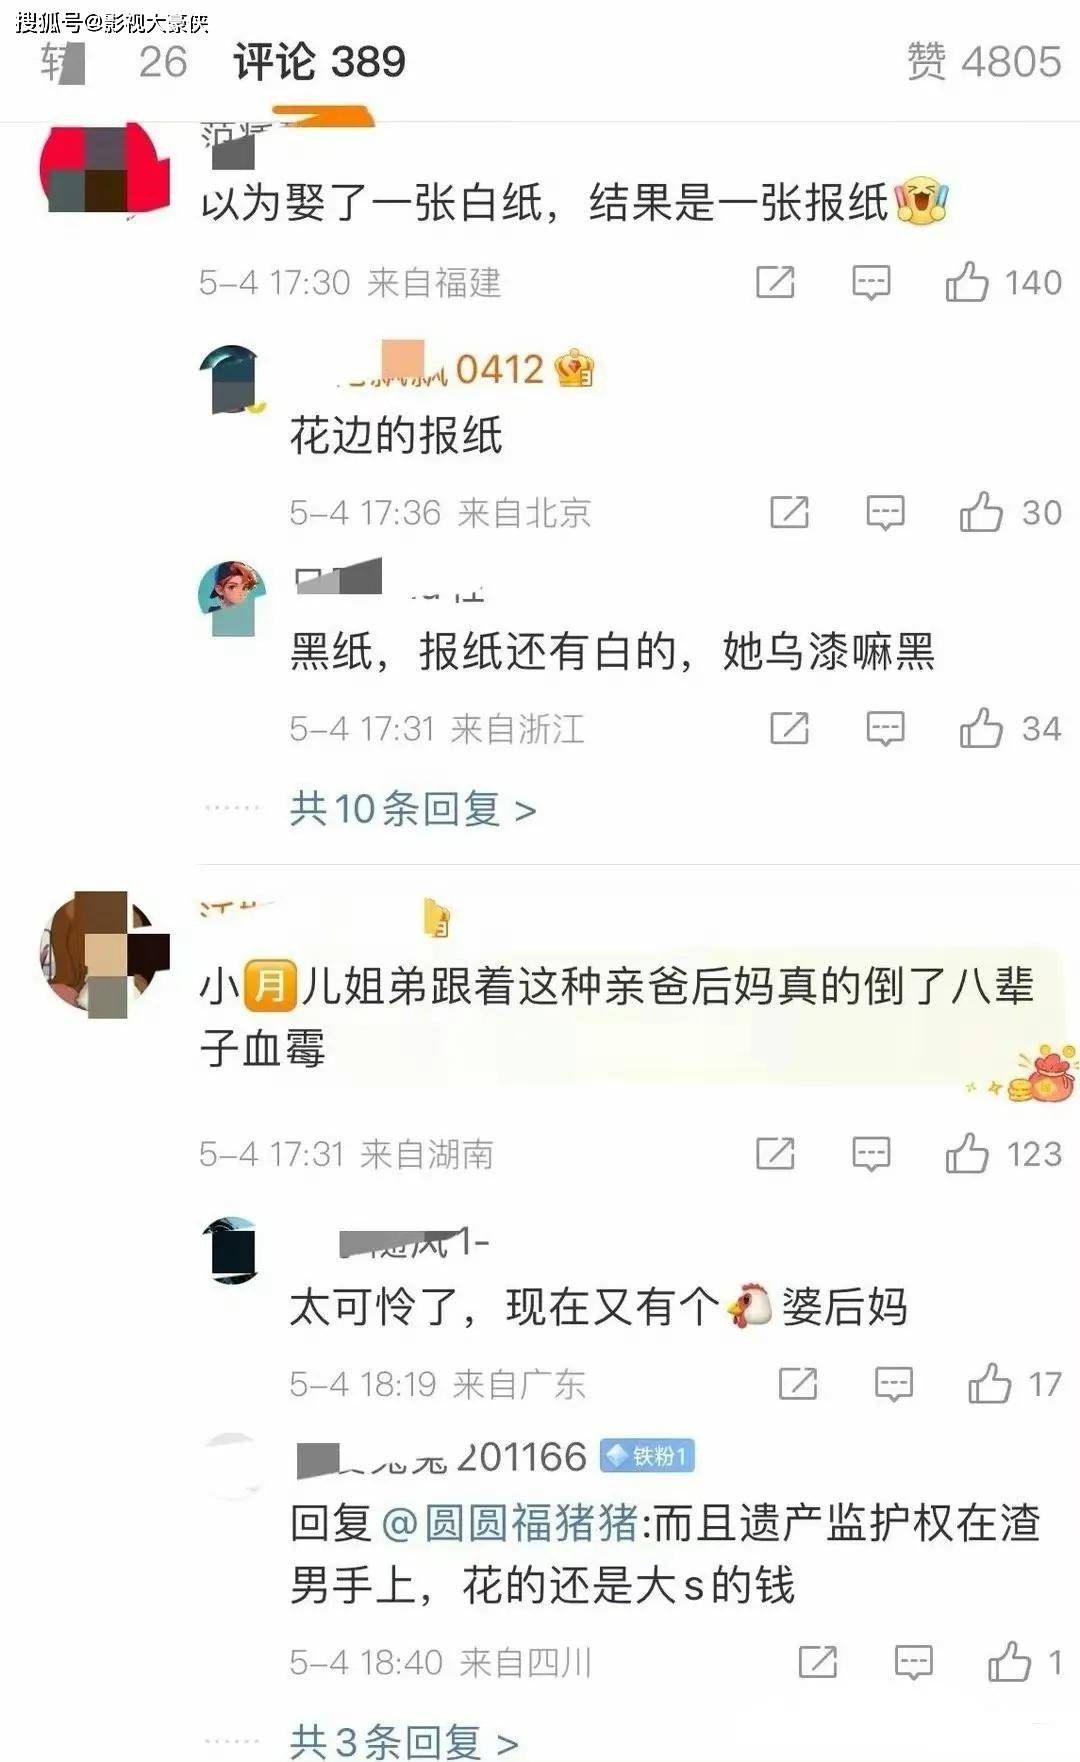Switch to 赞 4805 tab
The width and height of the screenshot is (1080, 1762).
click(984, 62)
